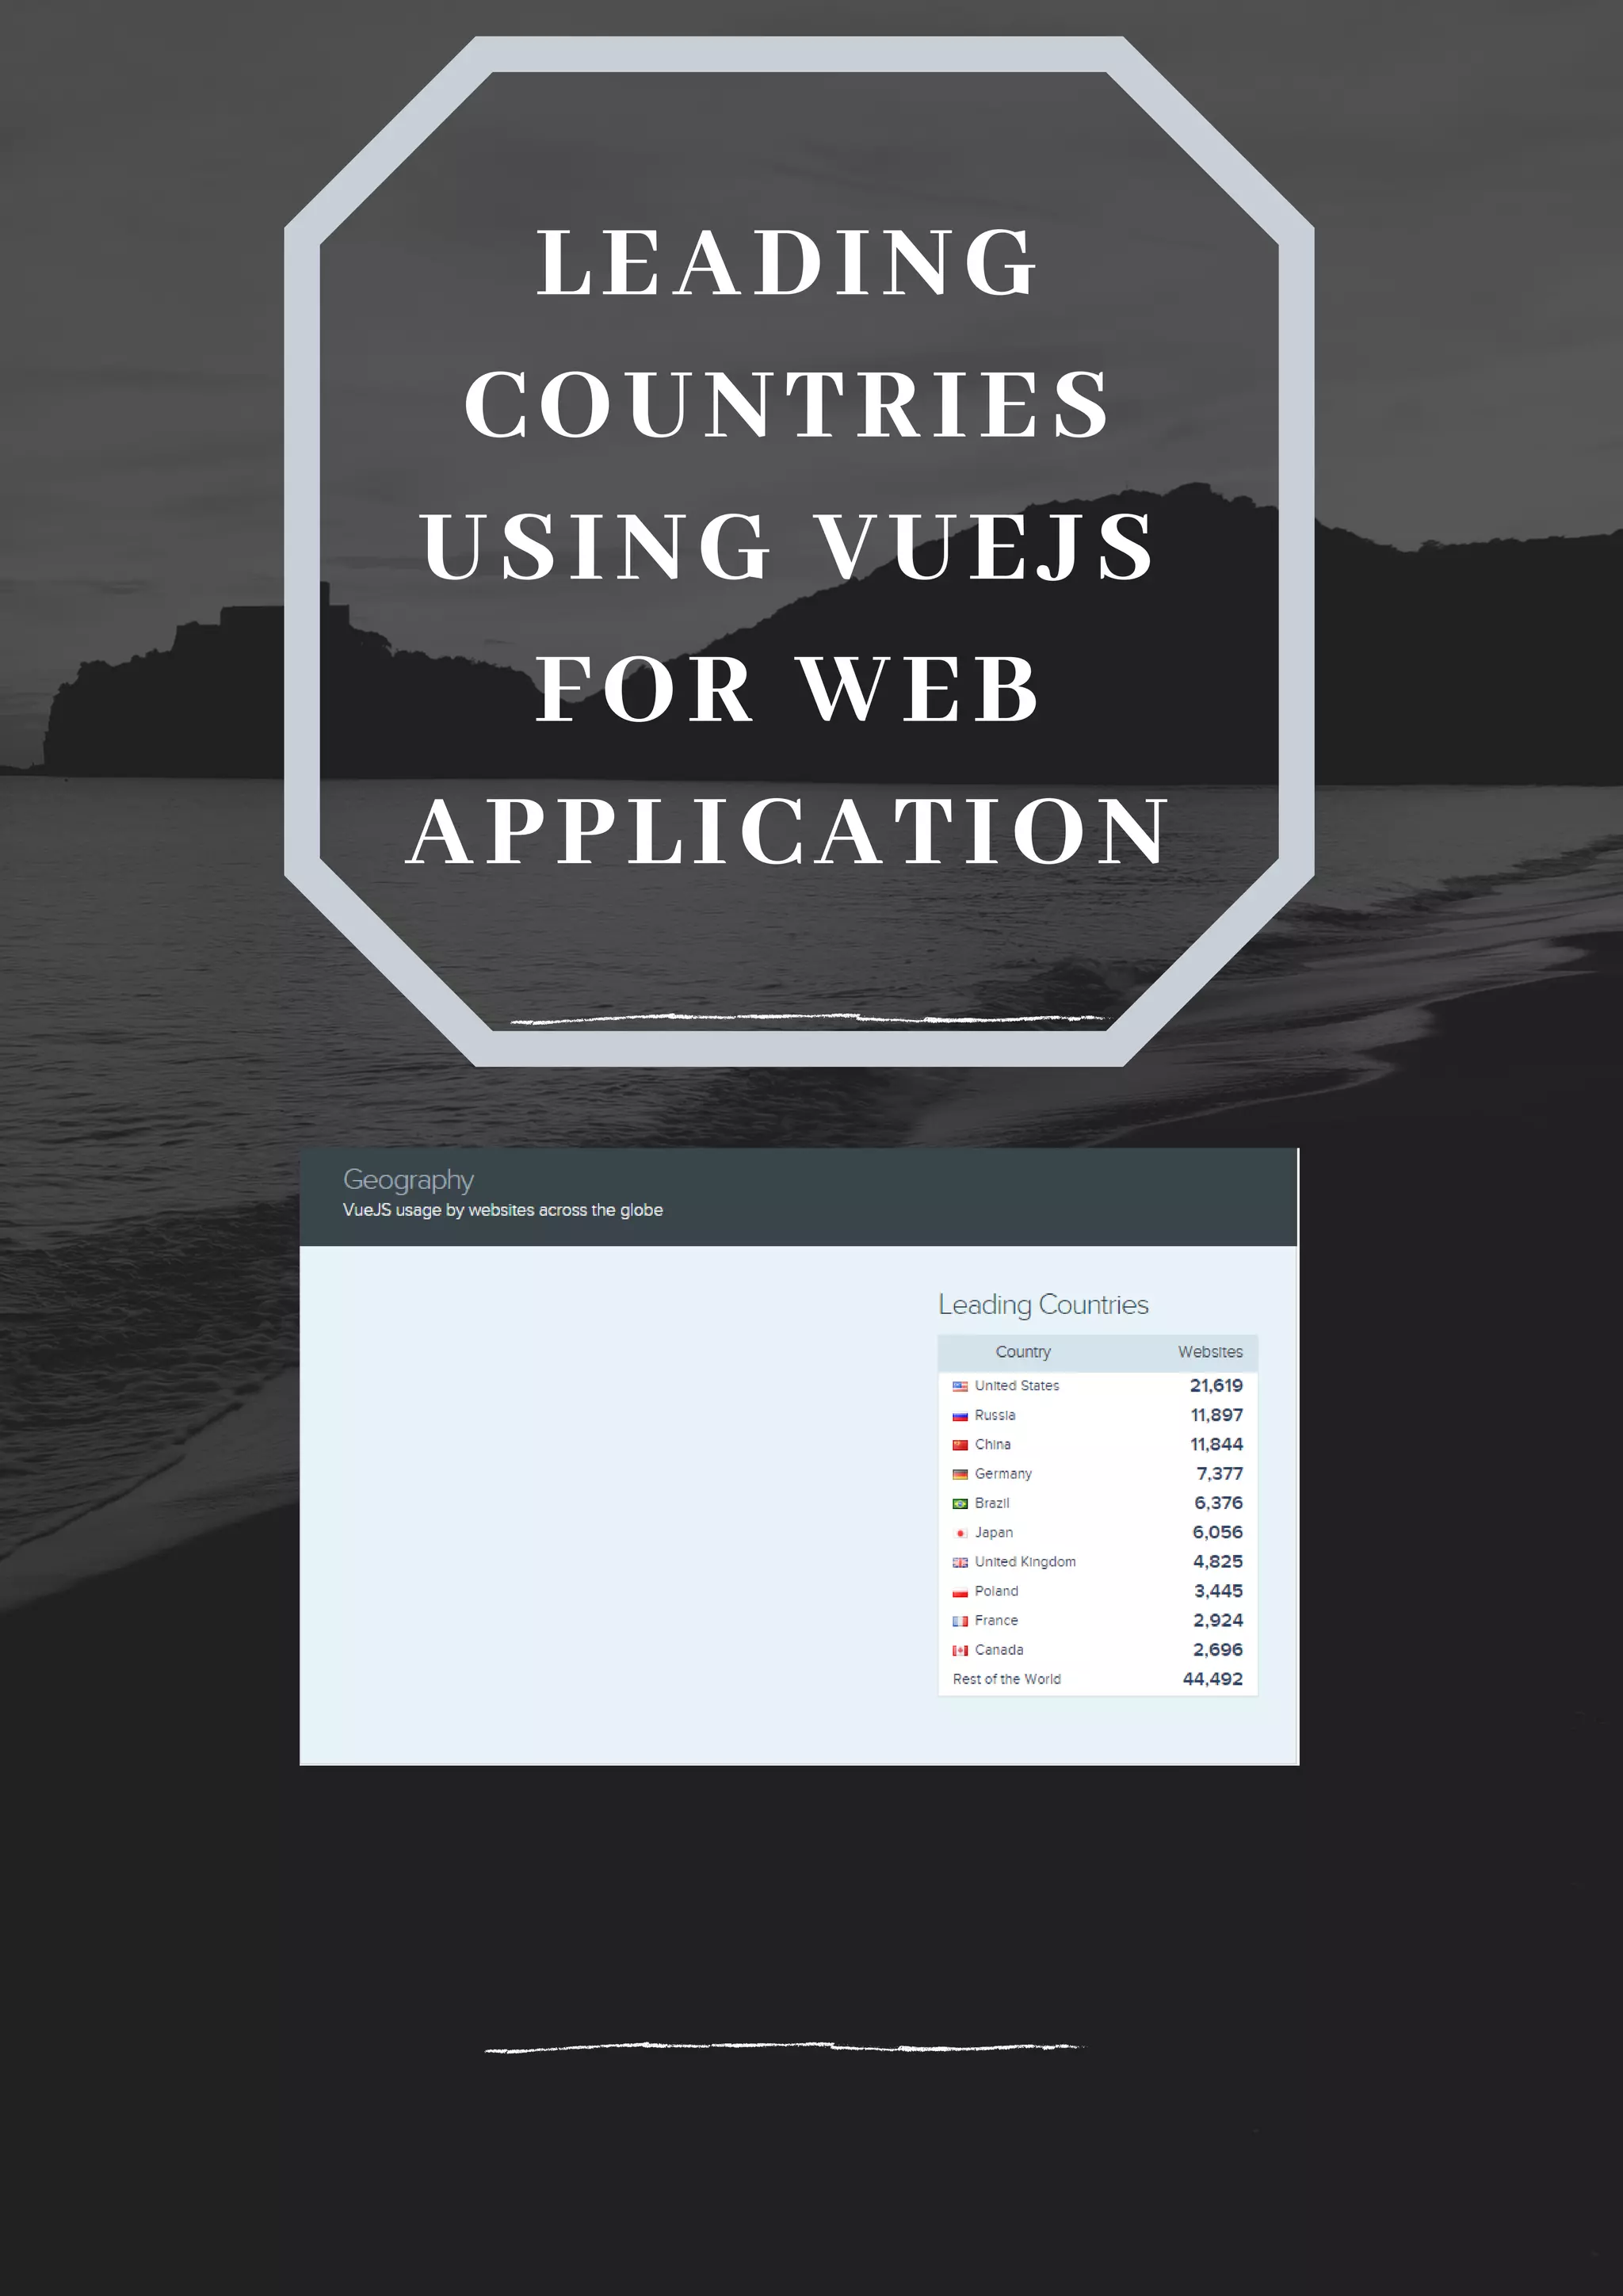The height and width of the screenshot is (2296, 1623).
Task: Select the 'Russia' country name
Action: click(995, 1415)
